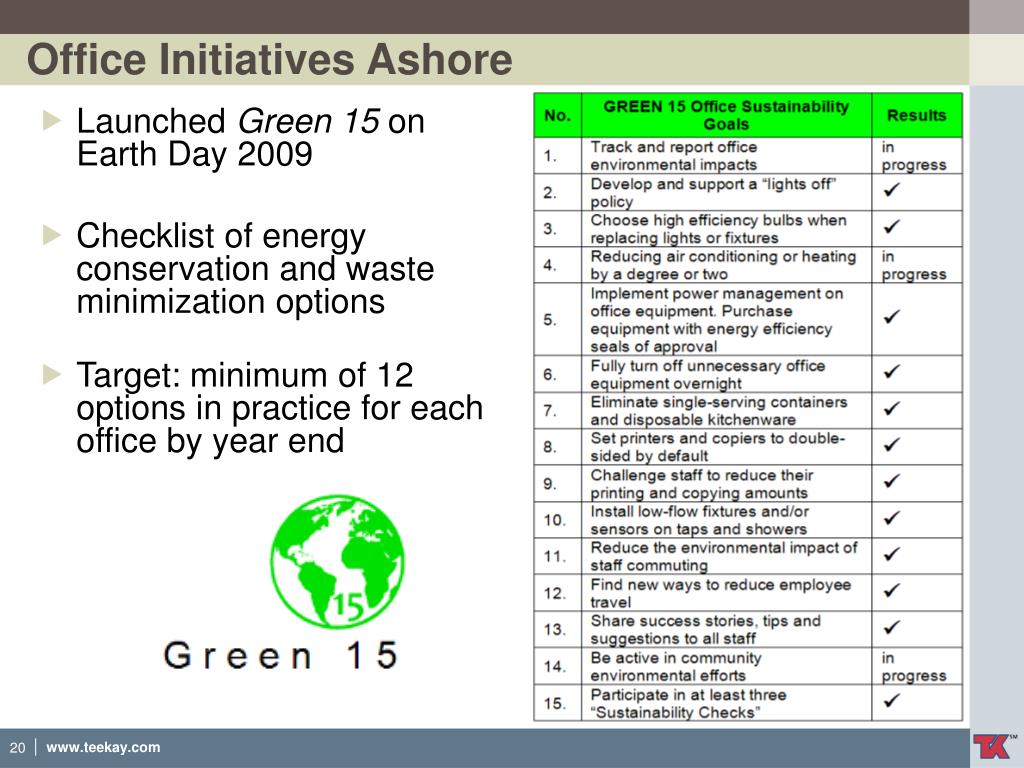The image size is (1024, 768).
Task: Click the checkmark for reduce printing goal
Action: coord(891,481)
